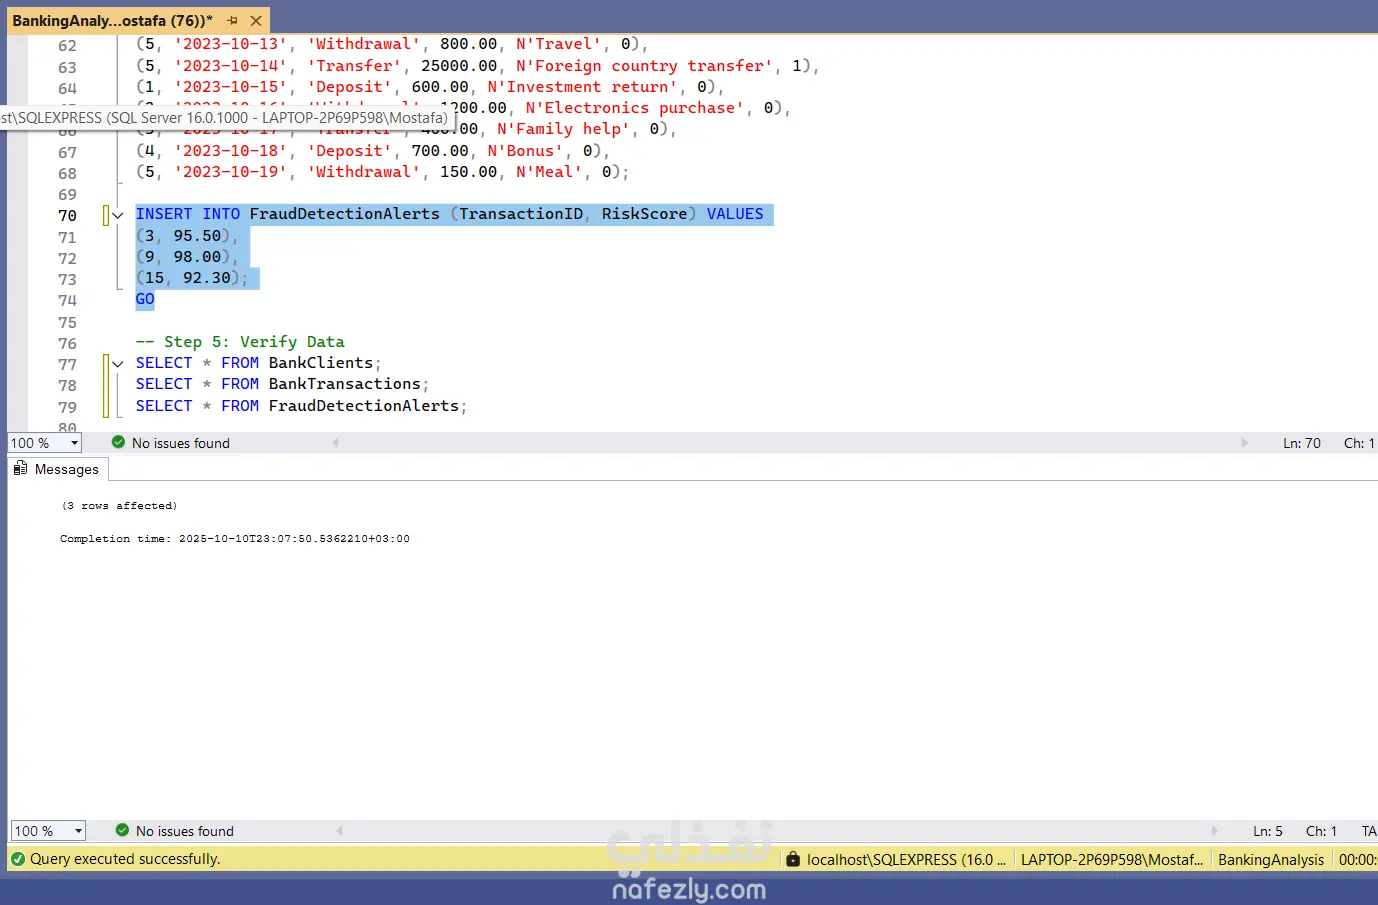Click line number 77 in the gutter
The width and height of the screenshot is (1378, 905).
point(67,364)
